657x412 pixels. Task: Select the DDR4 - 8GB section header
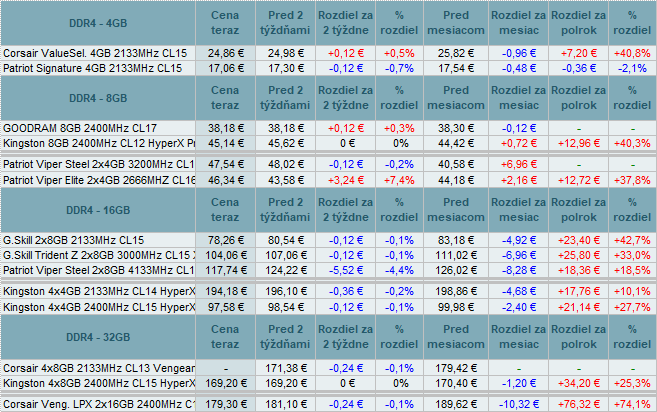click(x=98, y=98)
